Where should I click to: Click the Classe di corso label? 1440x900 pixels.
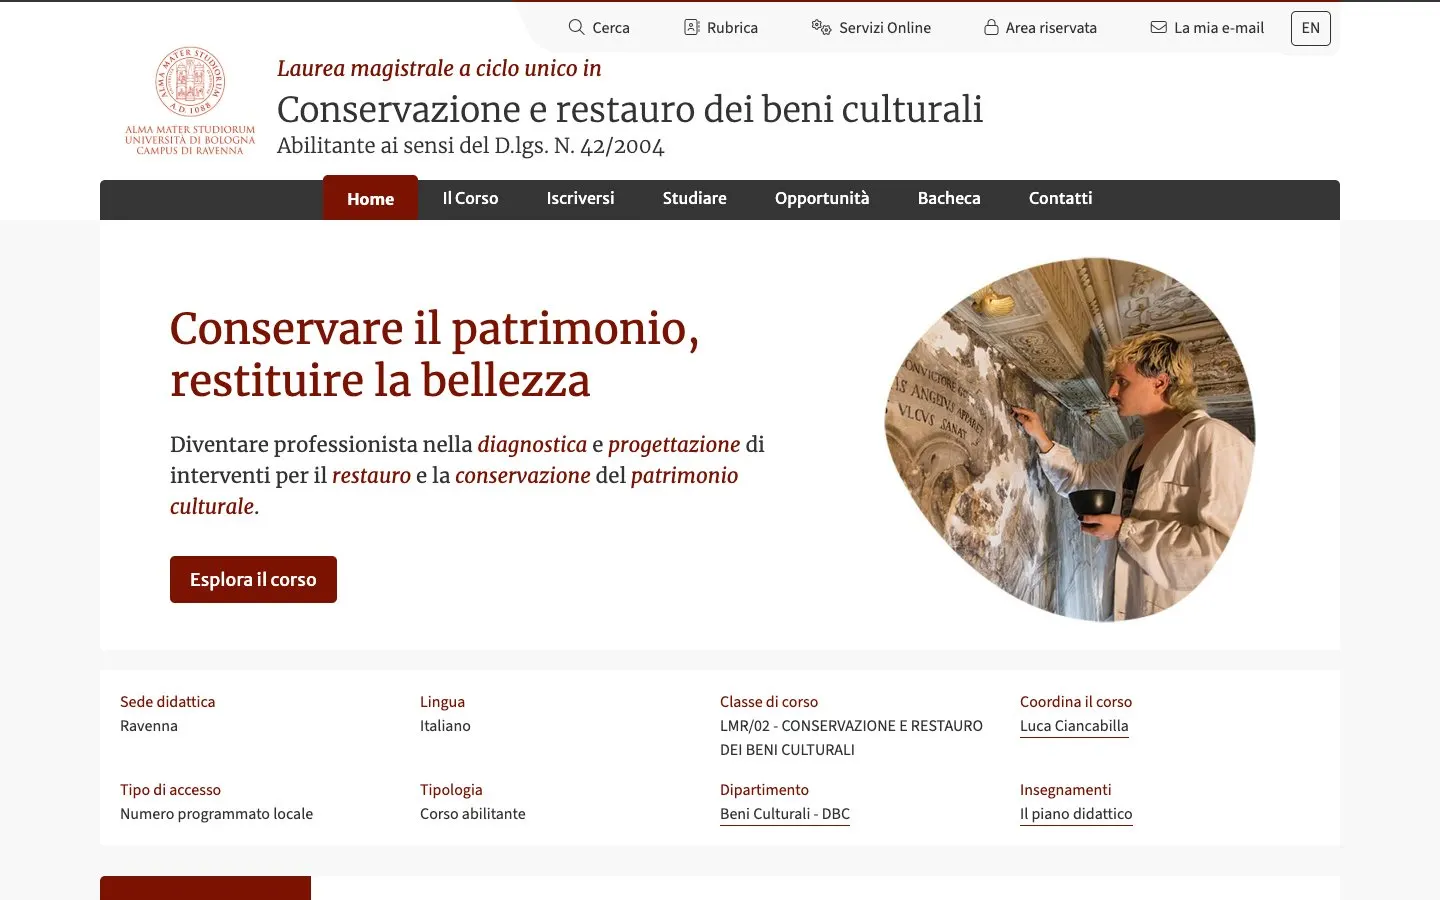[x=769, y=702]
